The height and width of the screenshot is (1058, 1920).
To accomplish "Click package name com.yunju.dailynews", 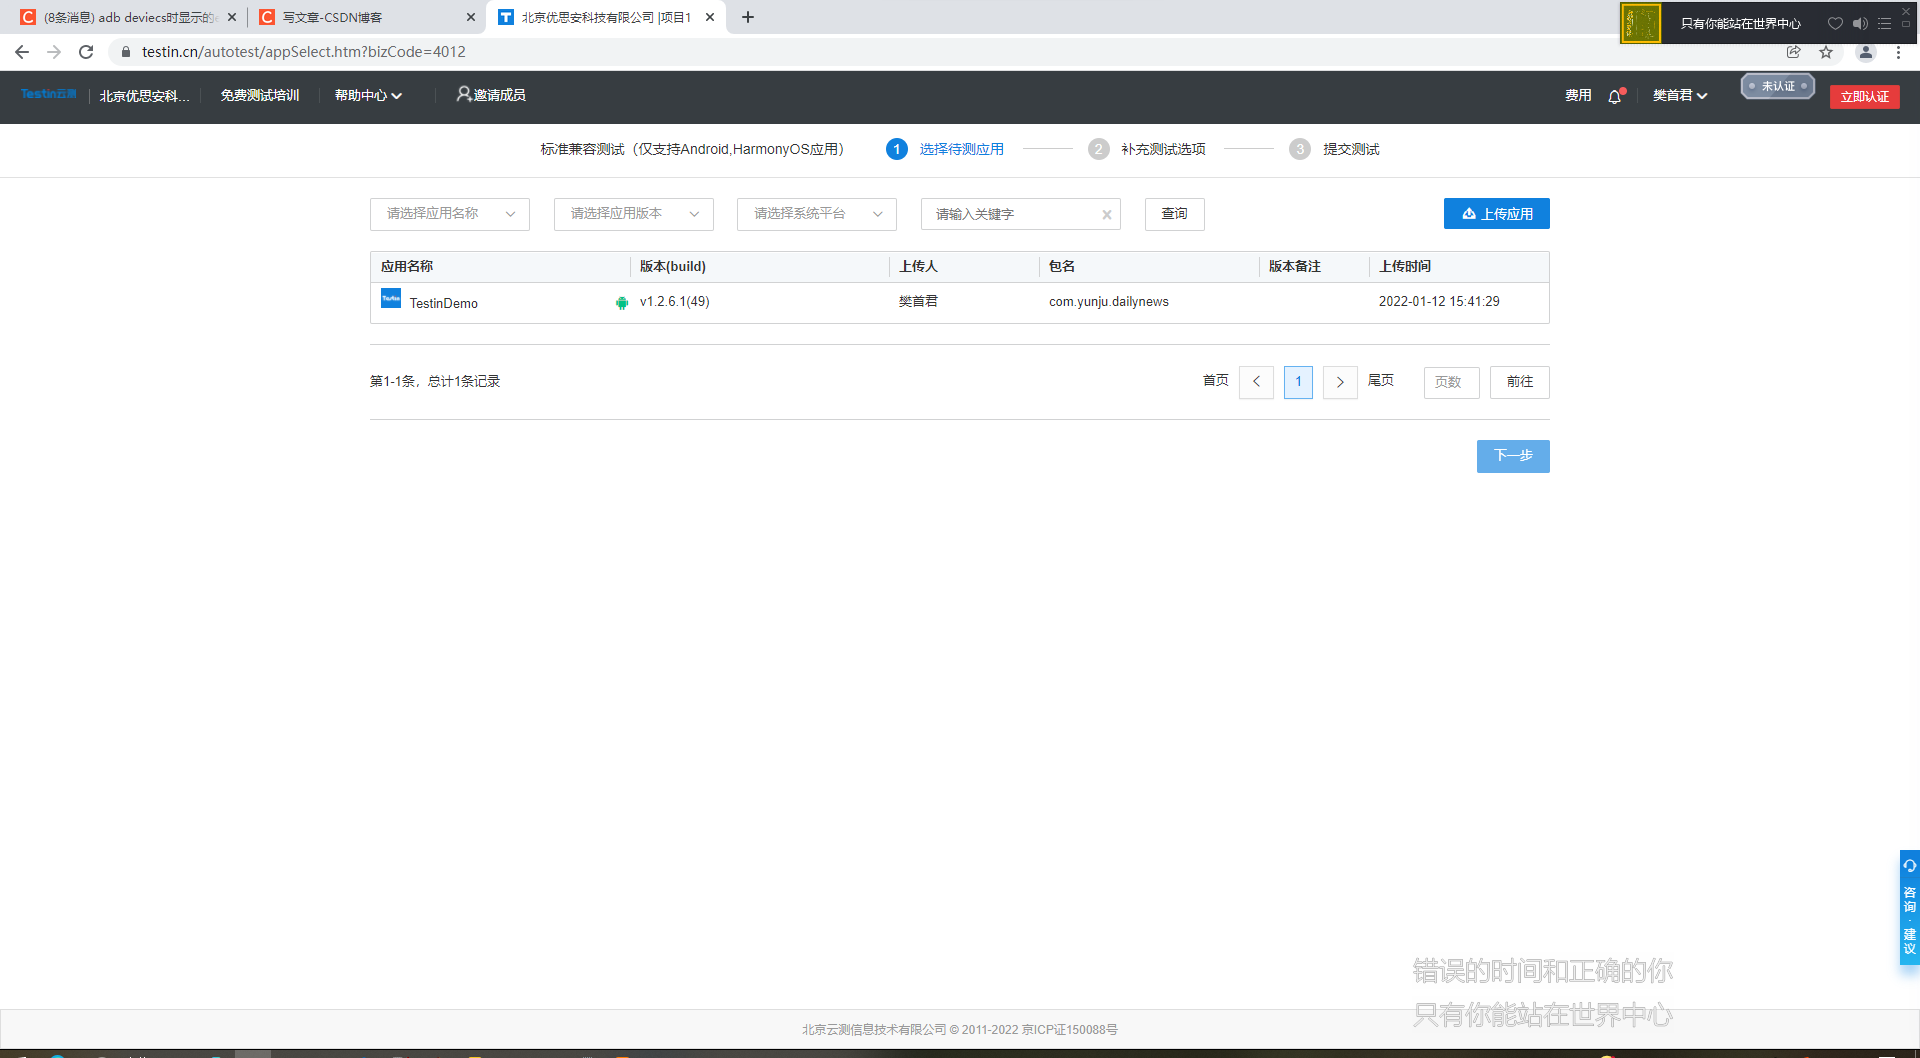I will 1109,301.
